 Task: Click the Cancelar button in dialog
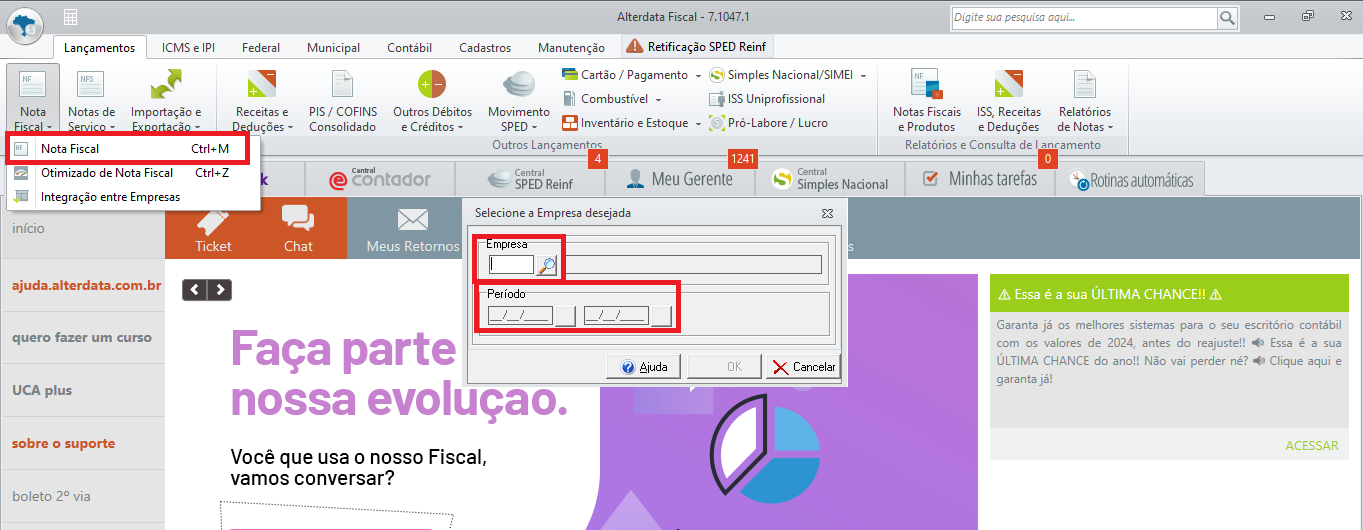pyautogui.click(x=804, y=367)
